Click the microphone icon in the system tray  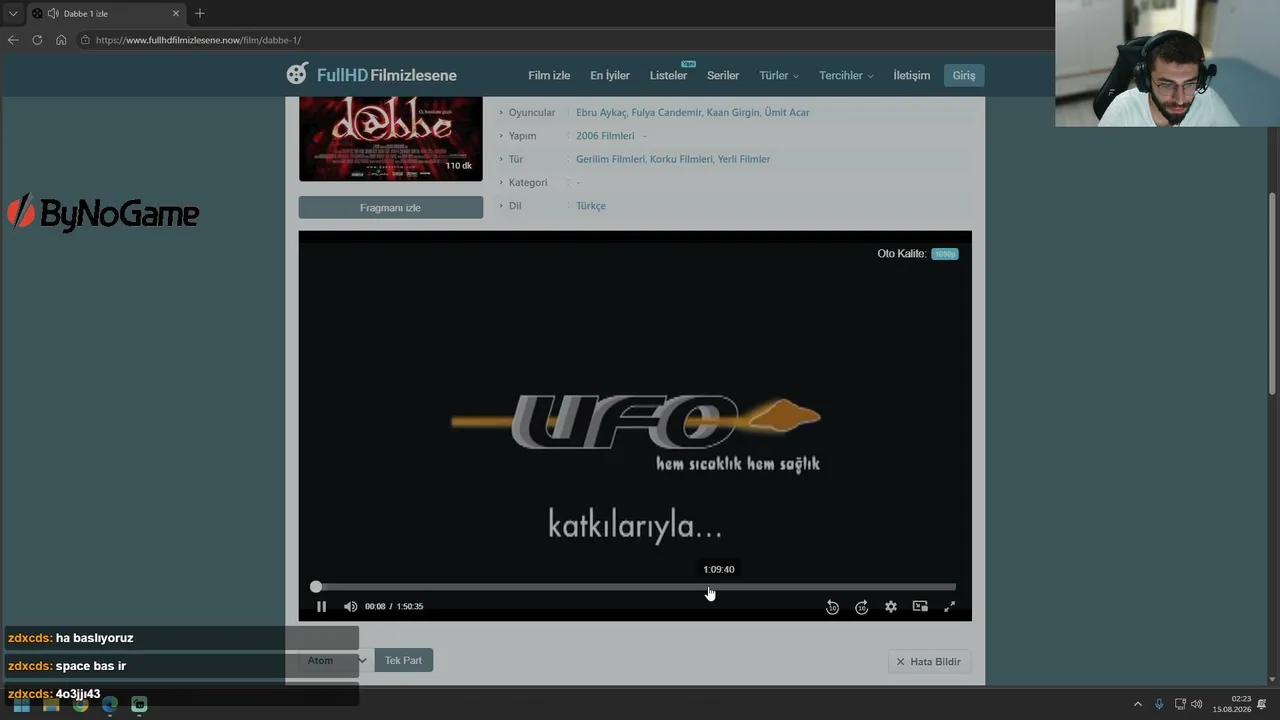1159,705
